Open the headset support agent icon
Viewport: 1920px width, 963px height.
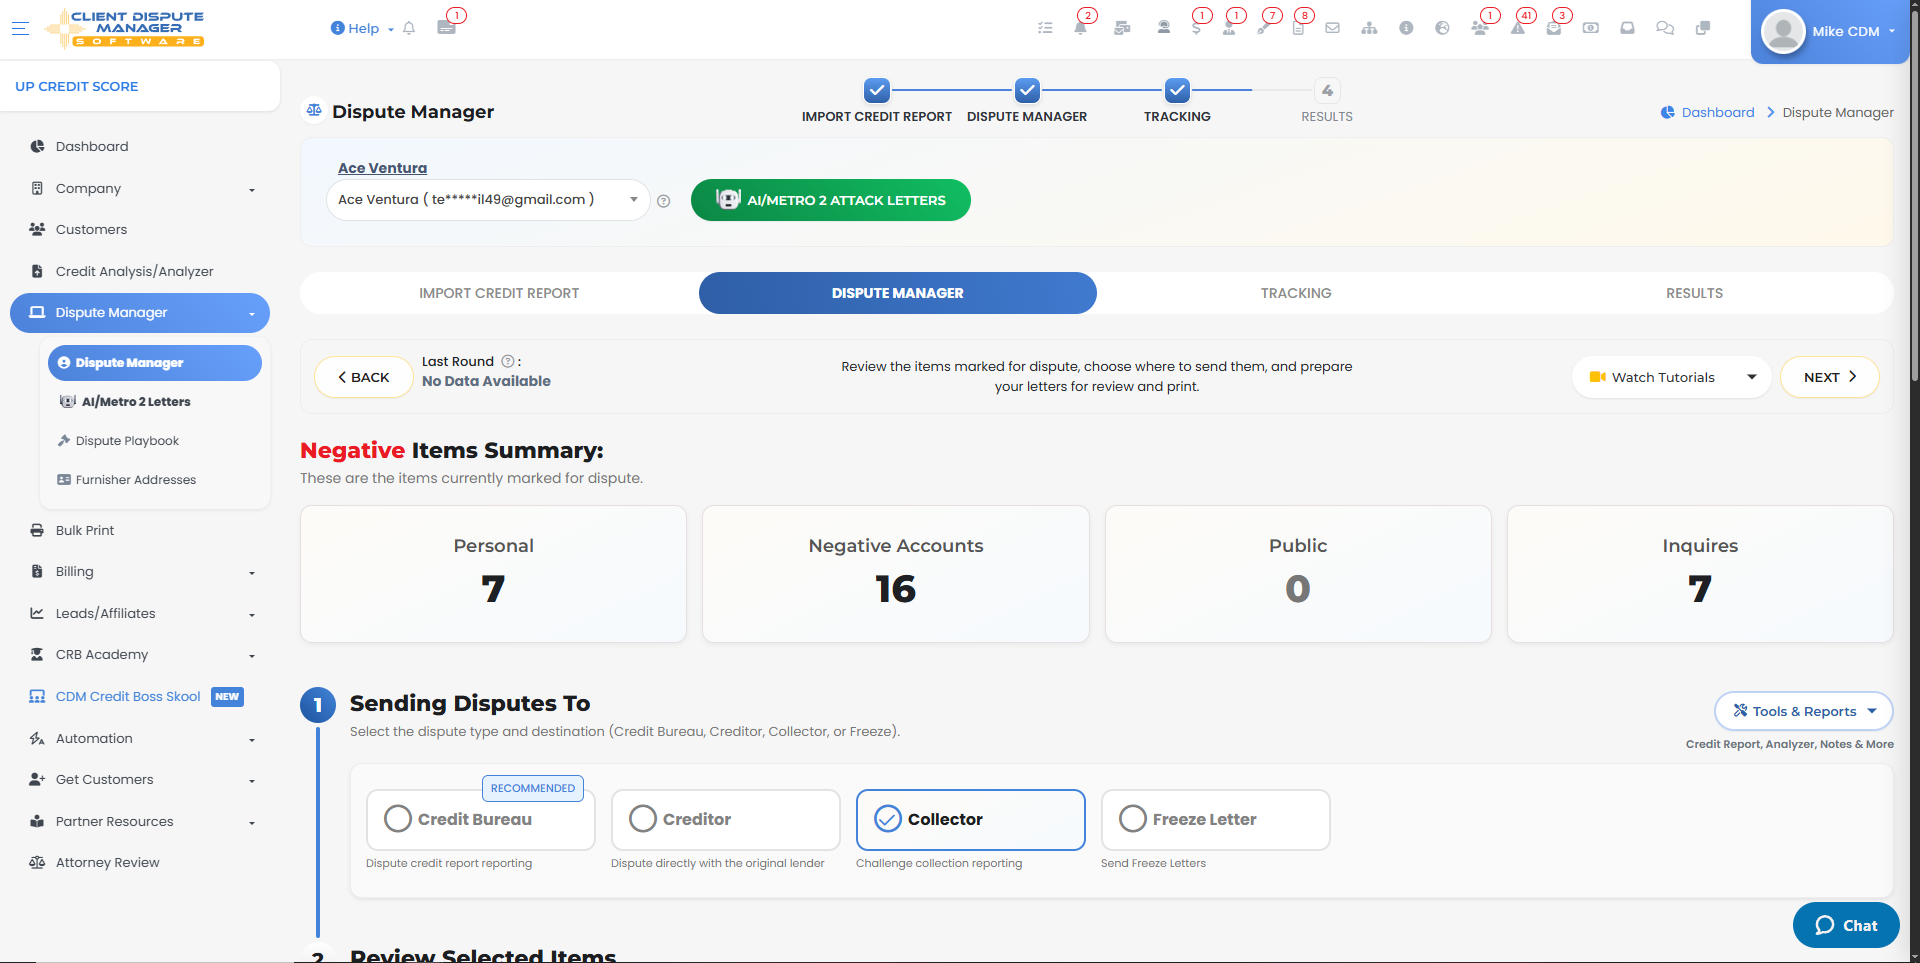coord(1163,28)
